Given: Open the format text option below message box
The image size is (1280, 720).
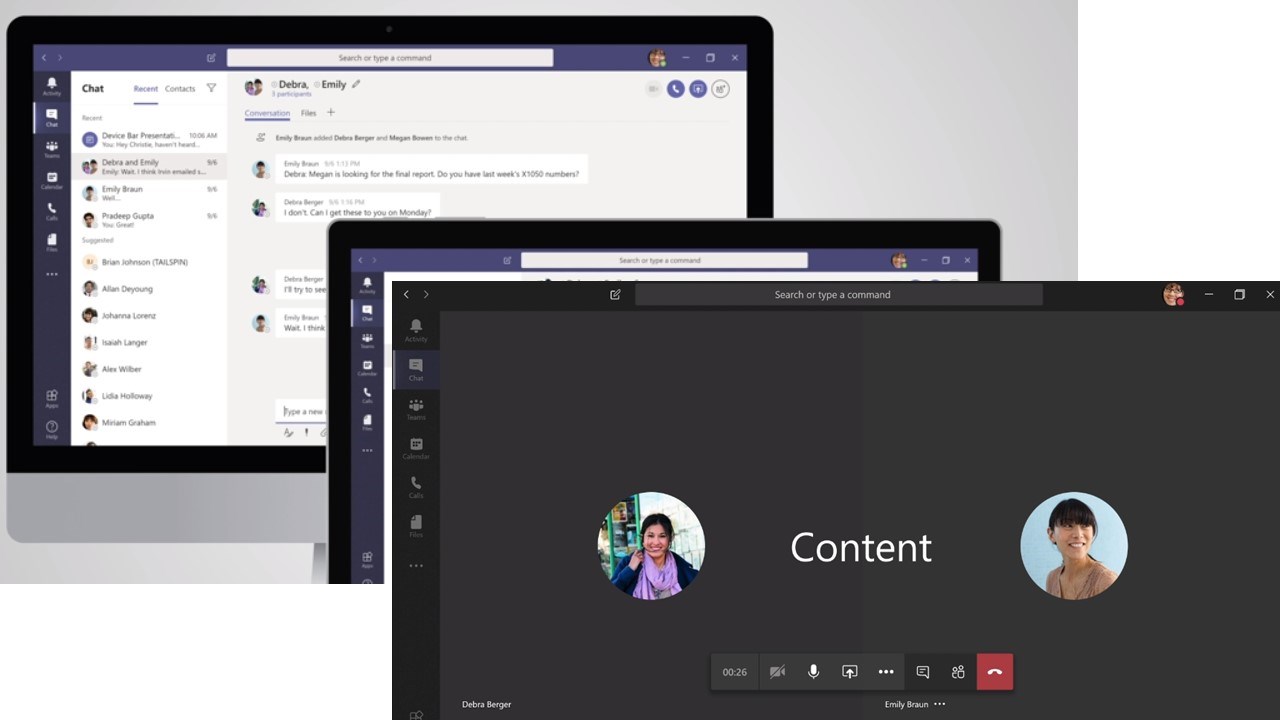Looking at the screenshot, I should pyautogui.click(x=288, y=433).
